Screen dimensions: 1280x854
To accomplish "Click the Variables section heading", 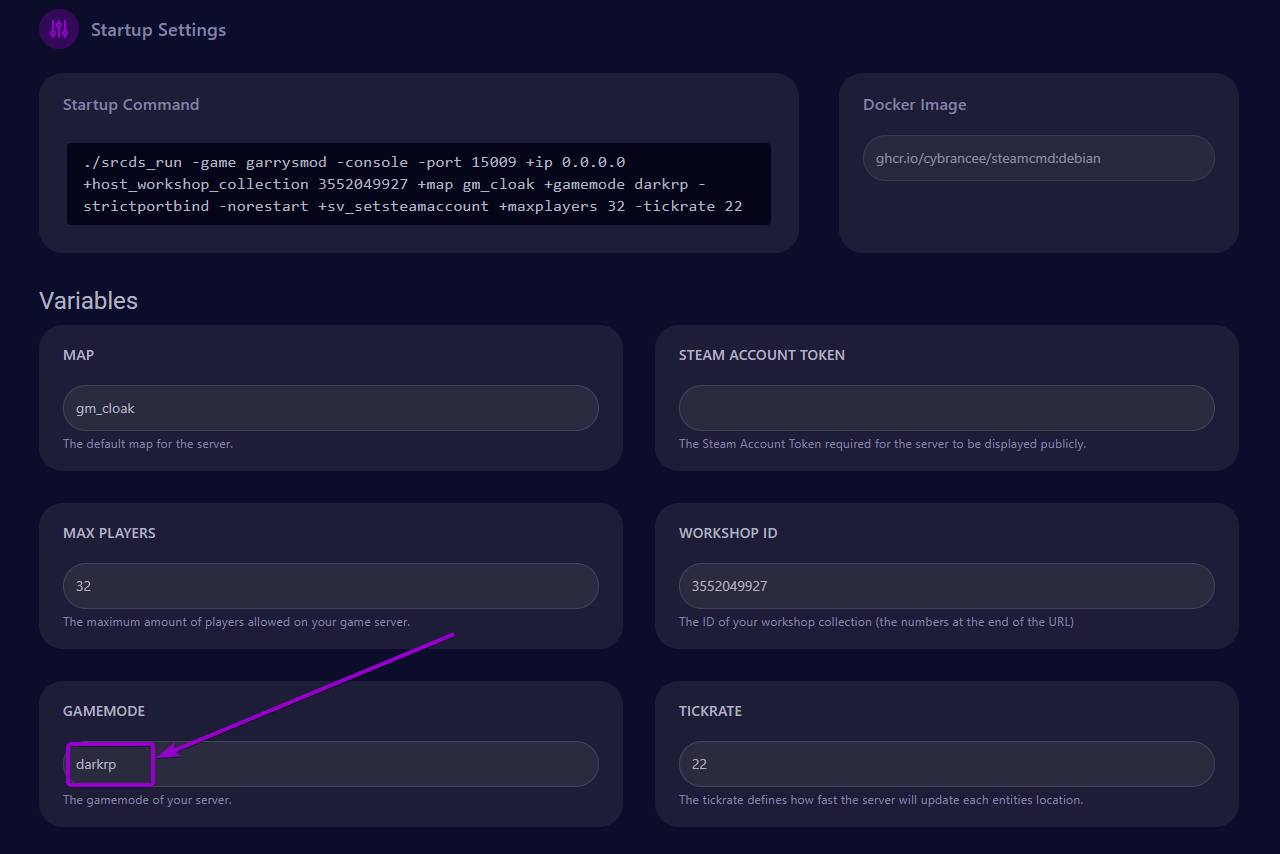I will point(88,301).
